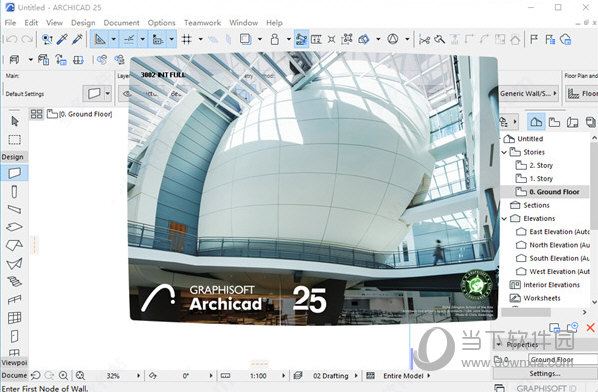Image resolution: width=598 pixels, height=392 pixels.
Task: Select the Curtain Wall tool
Action: (x=14, y=318)
